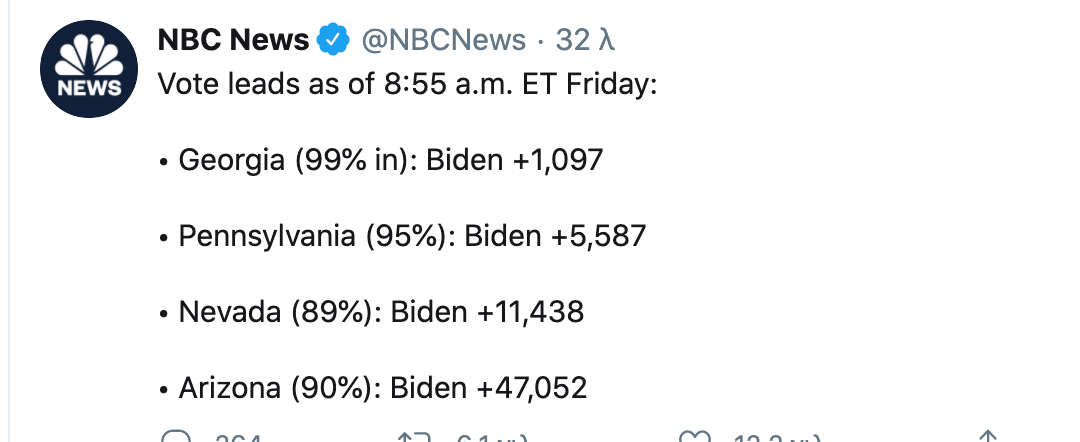Viewport: 1080px width, 442px height.
Task: Like the tweet with the heart icon
Action: 692,437
